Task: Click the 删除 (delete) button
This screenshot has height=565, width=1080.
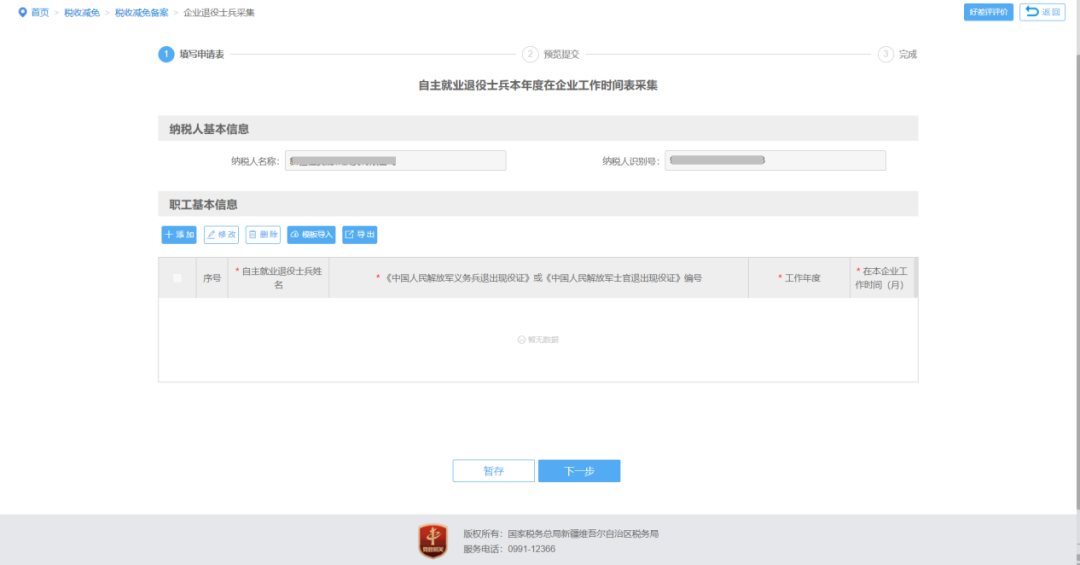Action: coord(263,235)
